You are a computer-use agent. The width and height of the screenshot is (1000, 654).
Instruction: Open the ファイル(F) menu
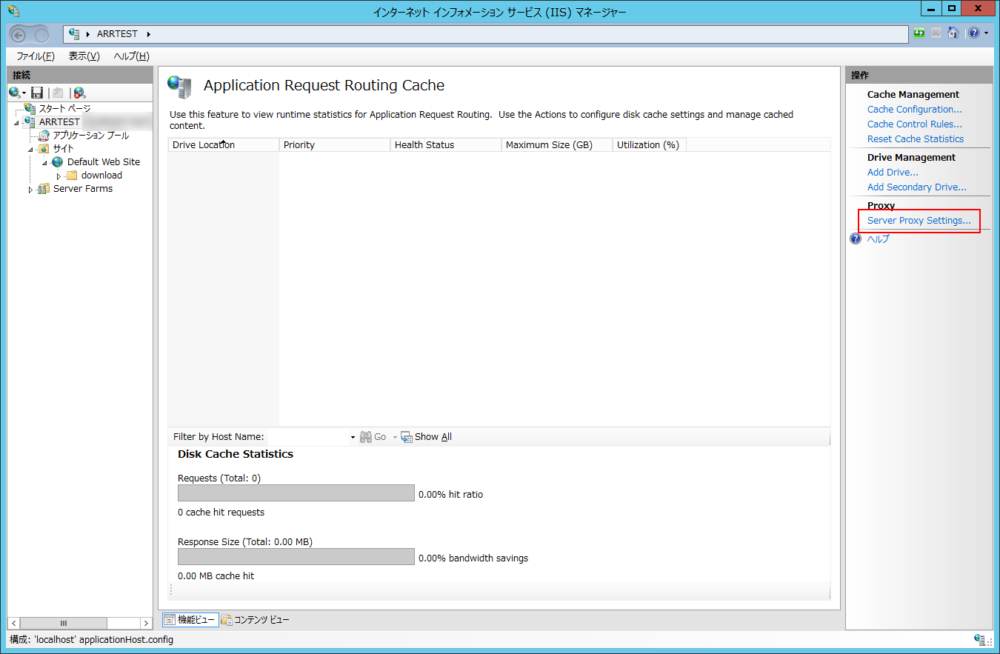click(x=34, y=56)
